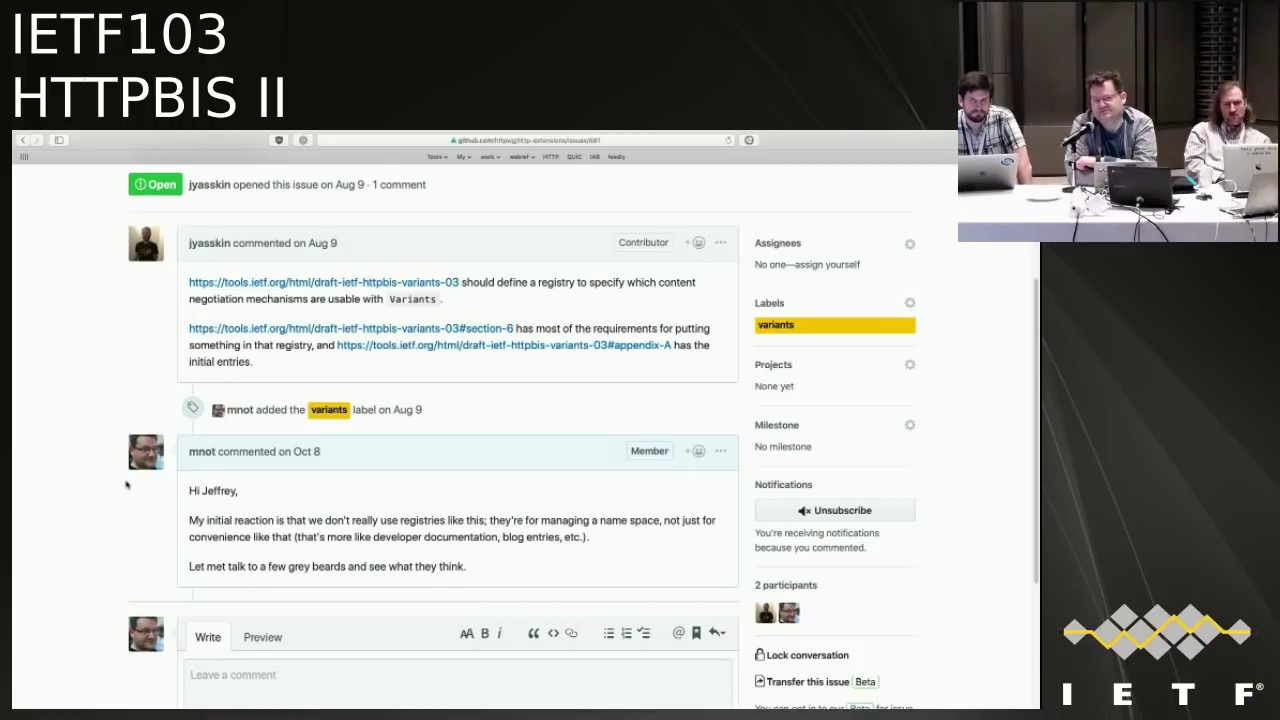Click in the Leave a comment field
Image resolution: width=1280 pixels, height=720 pixels.
(x=458, y=682)
